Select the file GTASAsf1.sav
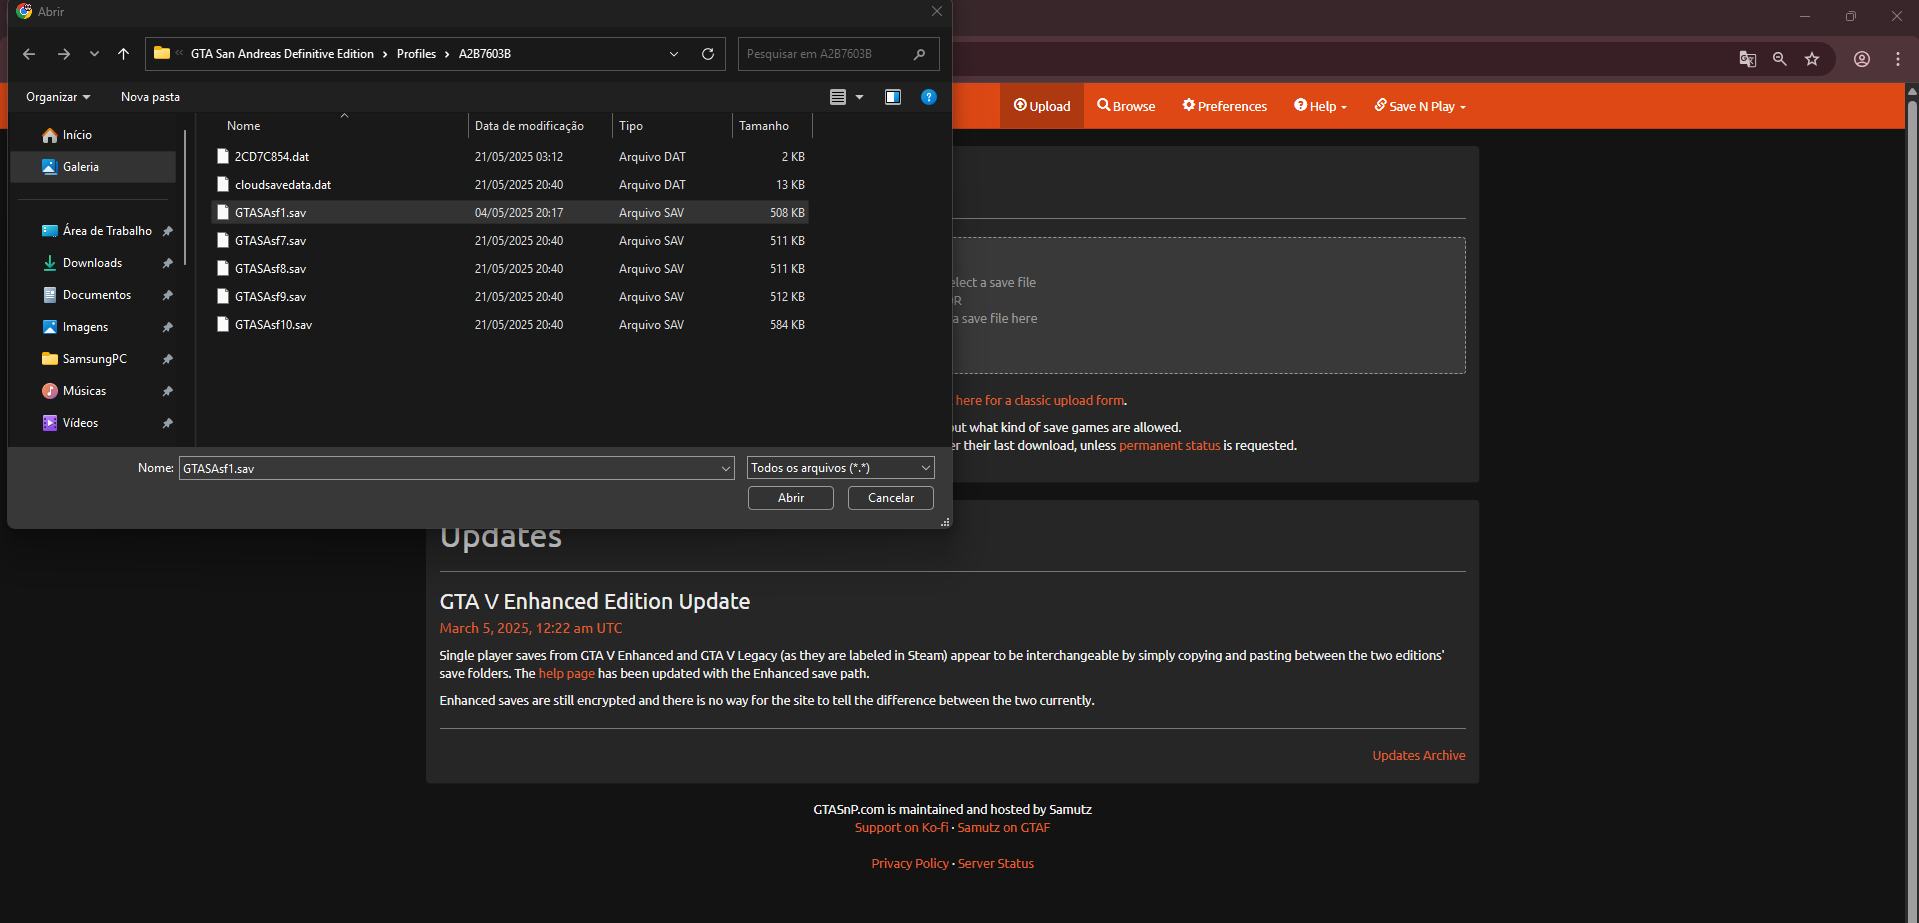Screen dimensions: 1919x923 click(510, 213)
